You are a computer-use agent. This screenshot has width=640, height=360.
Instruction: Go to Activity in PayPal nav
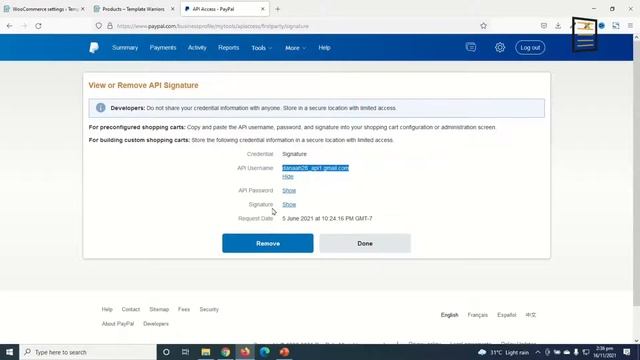click(197, 48)
